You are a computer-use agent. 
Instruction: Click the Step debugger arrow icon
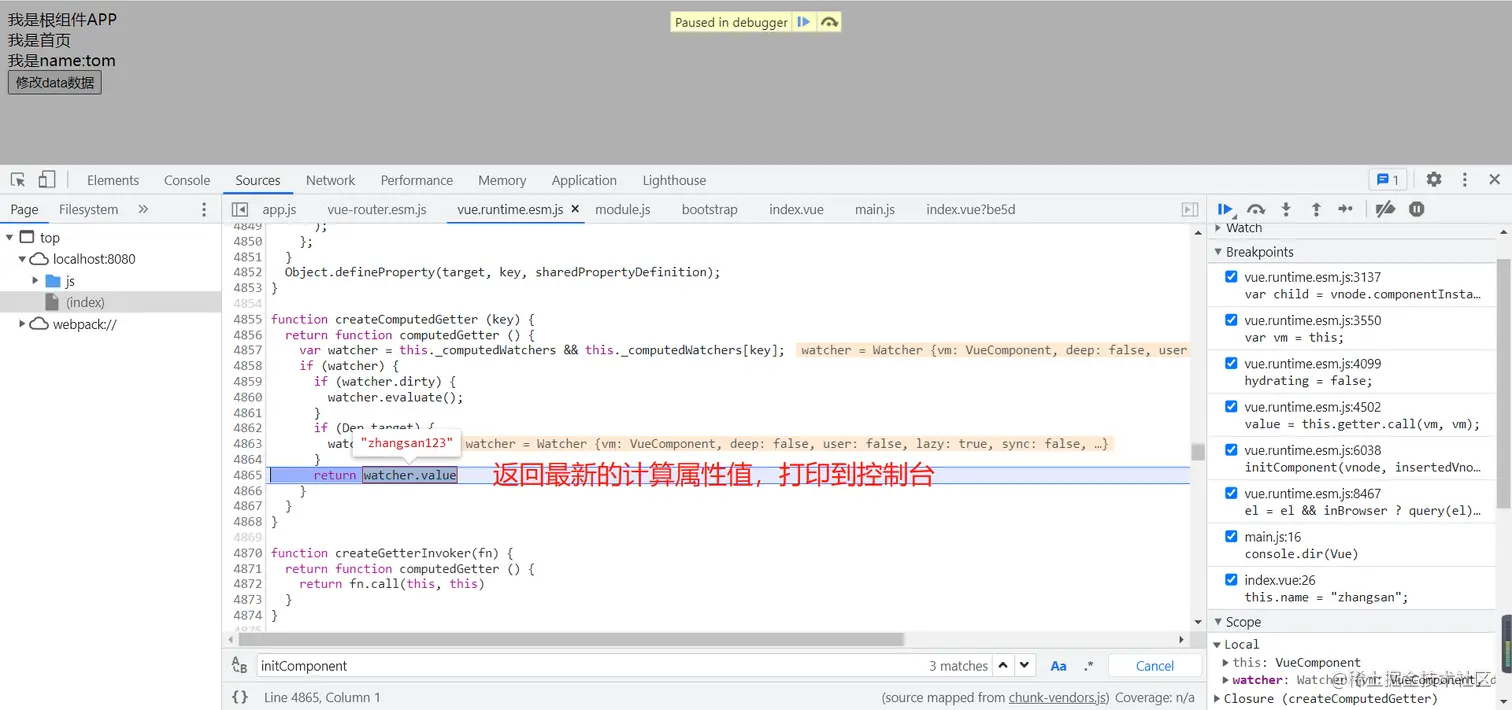click(1346, 209)
